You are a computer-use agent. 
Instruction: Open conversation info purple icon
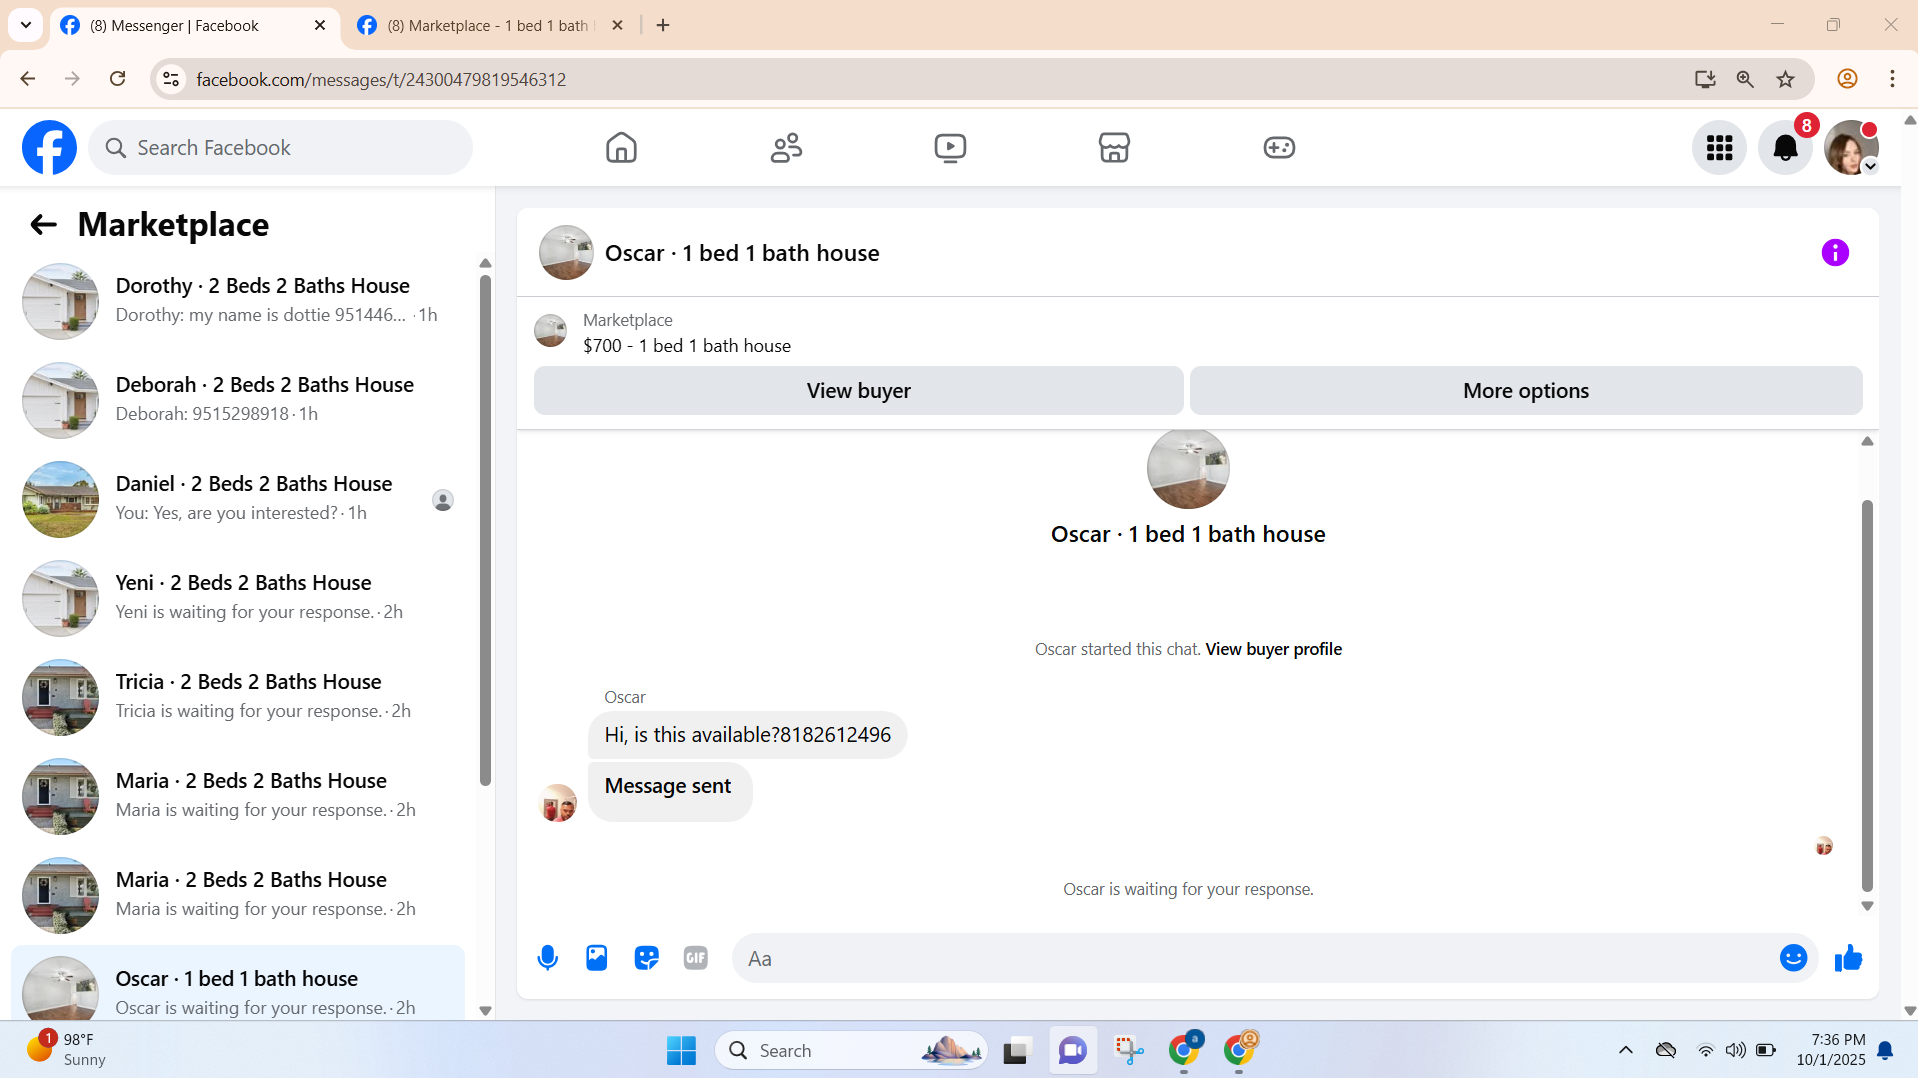pos(1835,253)
